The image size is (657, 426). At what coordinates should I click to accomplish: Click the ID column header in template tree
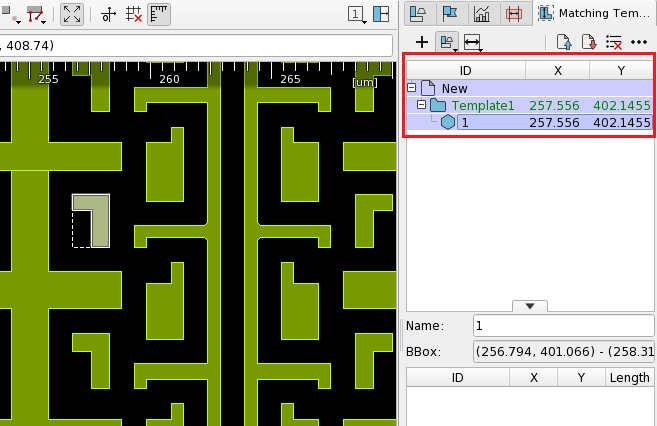466,70
